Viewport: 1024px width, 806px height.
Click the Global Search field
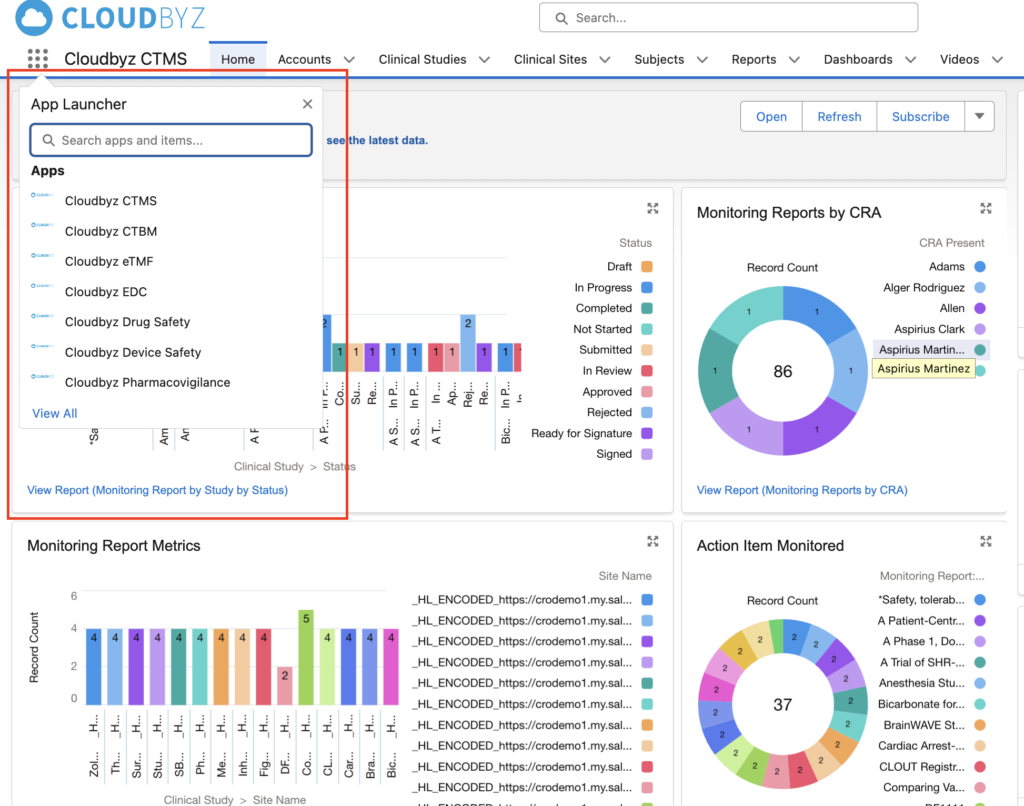tap(728, 18)
